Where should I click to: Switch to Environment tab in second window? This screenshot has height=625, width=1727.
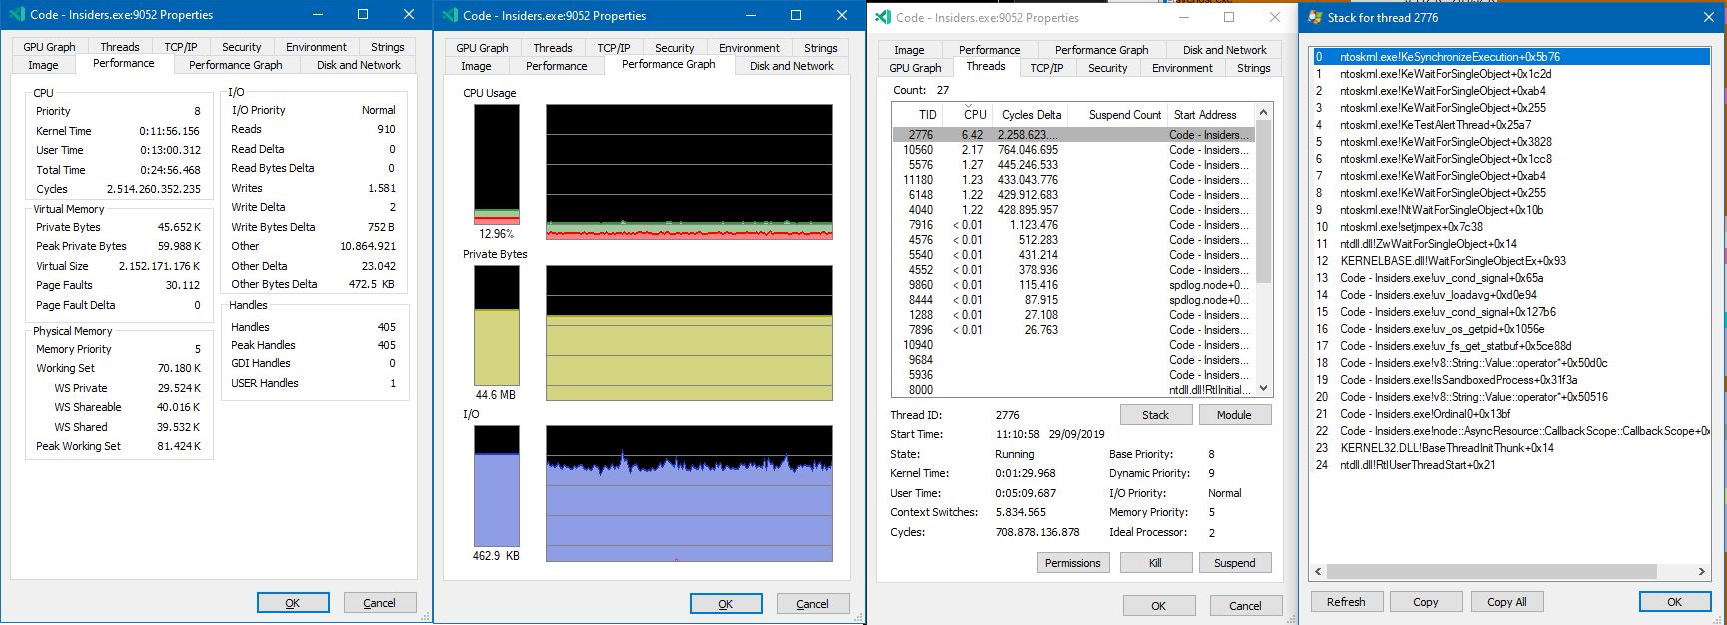coord(749,48)
